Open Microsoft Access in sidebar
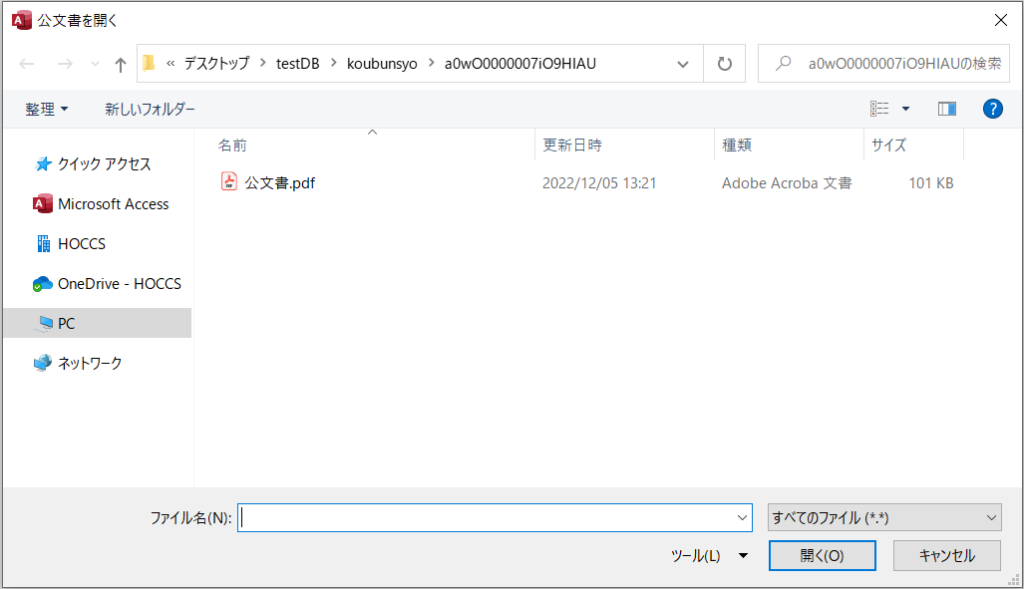This screenshot has height=589, width=1024. (x=112, y=204)
